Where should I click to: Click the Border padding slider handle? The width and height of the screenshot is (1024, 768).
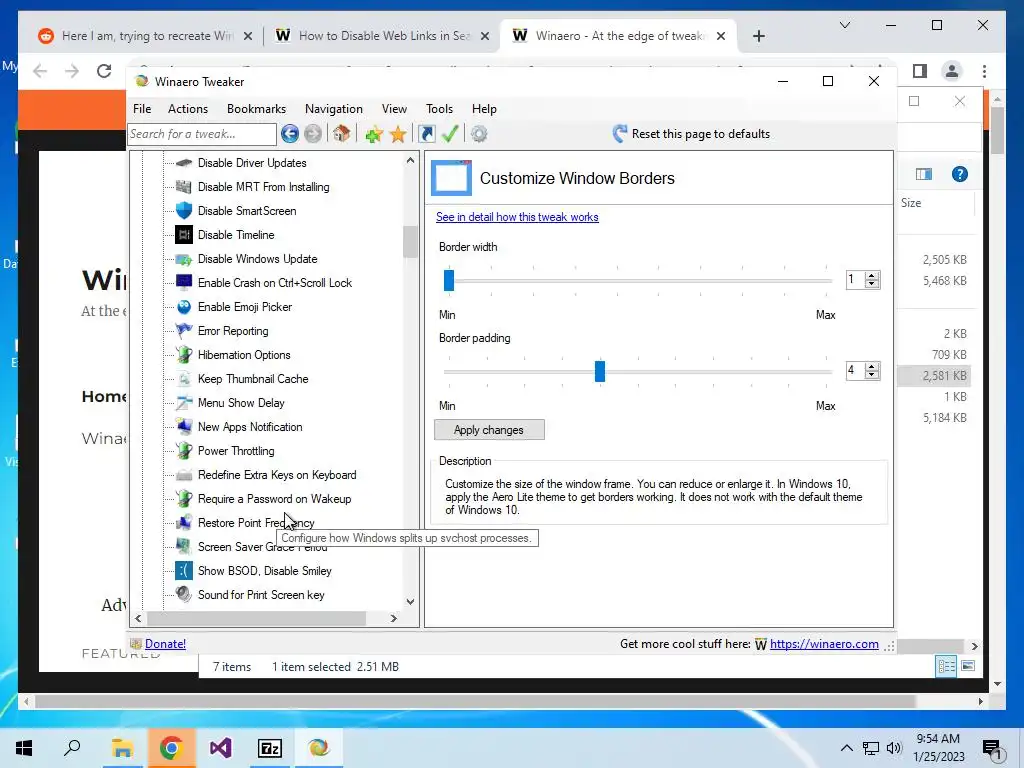(x=600, y=371)
